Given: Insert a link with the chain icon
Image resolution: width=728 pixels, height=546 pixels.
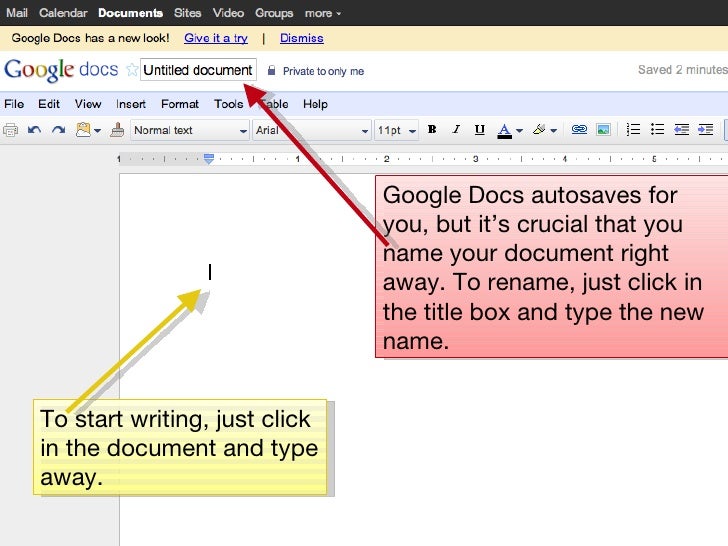Looking at the screenshot, I should click(579, 130).
